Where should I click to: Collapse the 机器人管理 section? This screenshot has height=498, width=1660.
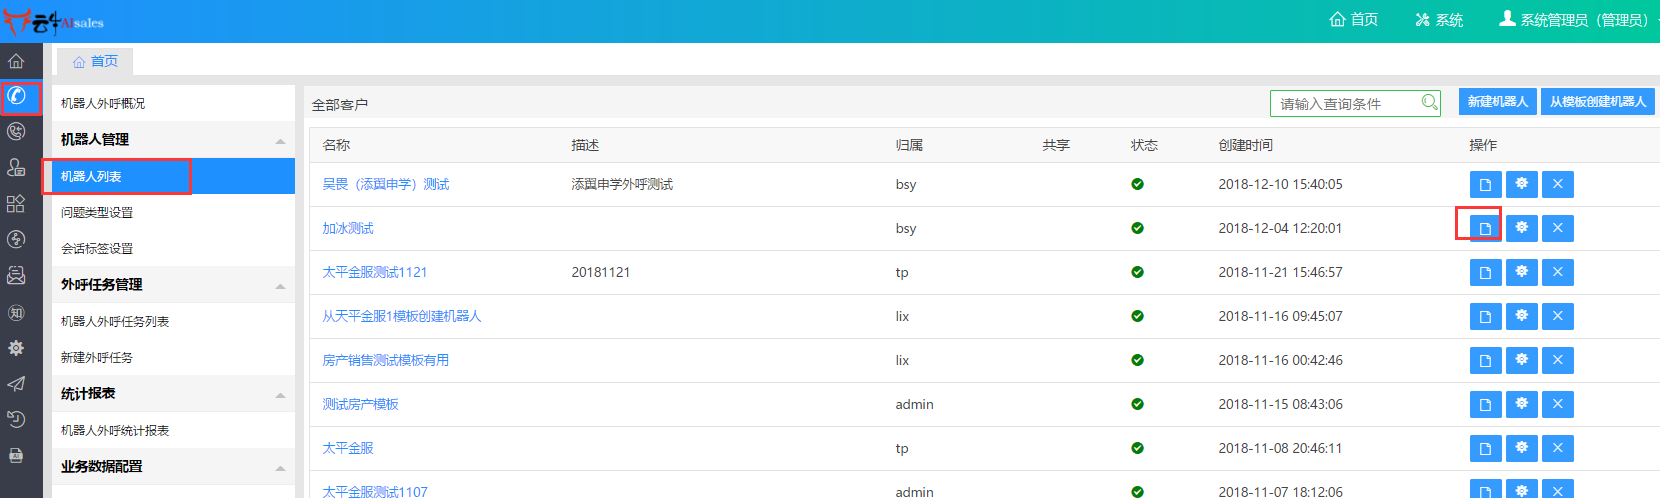pos(280,141)
